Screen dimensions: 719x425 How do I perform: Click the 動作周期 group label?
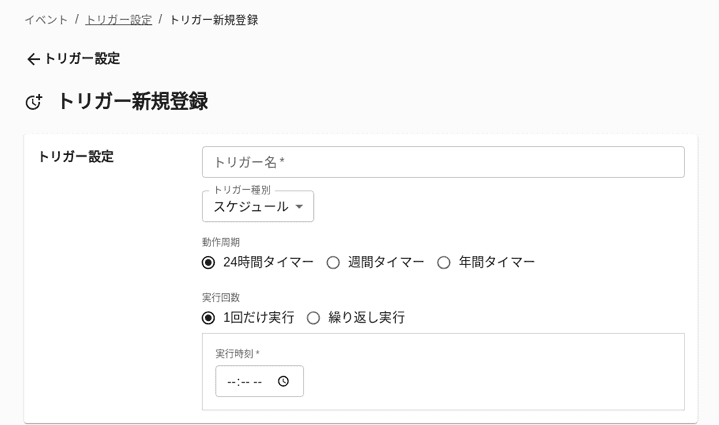click(x=221, y=242)
